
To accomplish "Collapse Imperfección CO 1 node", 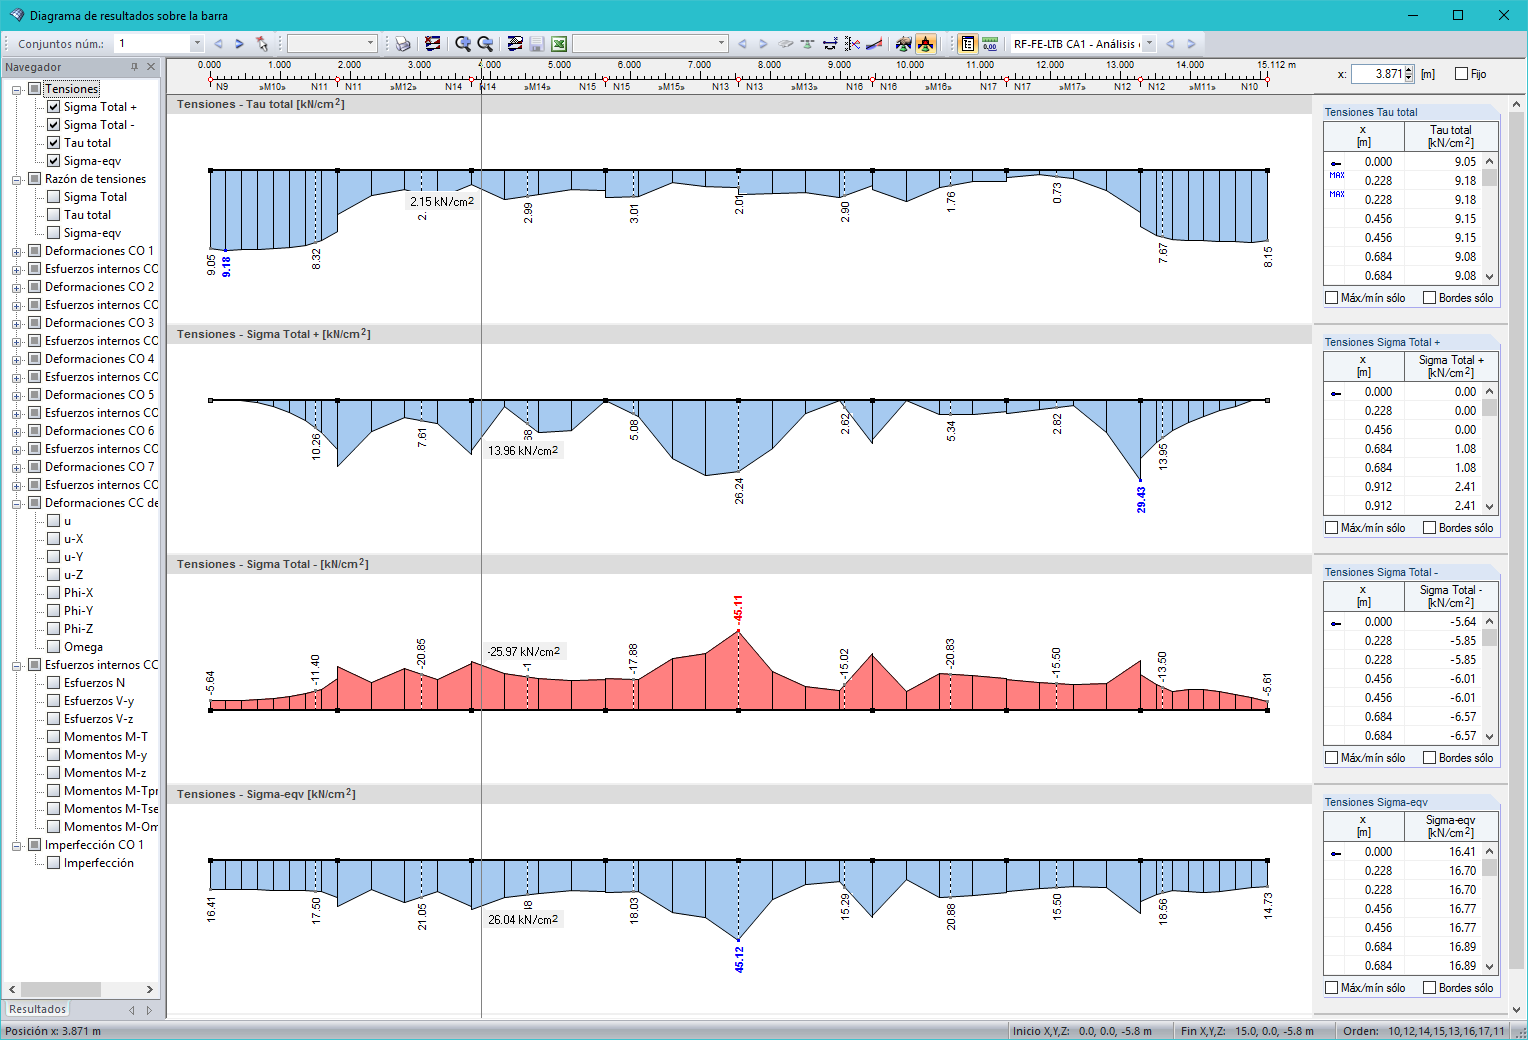I will [x=17, y=845].
